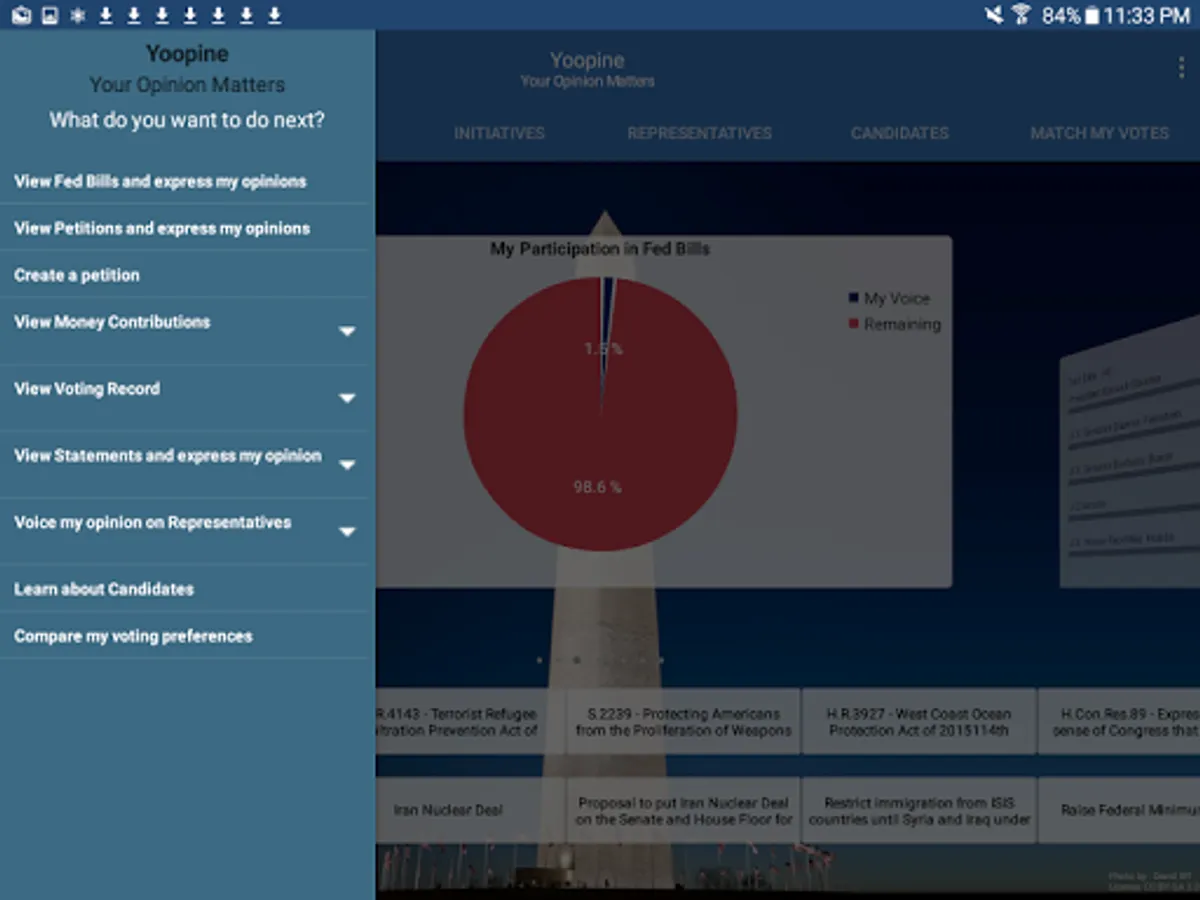1200x900 pixels.
Task: Open the partially visible representatives list card
Action: coord(1130,450)
